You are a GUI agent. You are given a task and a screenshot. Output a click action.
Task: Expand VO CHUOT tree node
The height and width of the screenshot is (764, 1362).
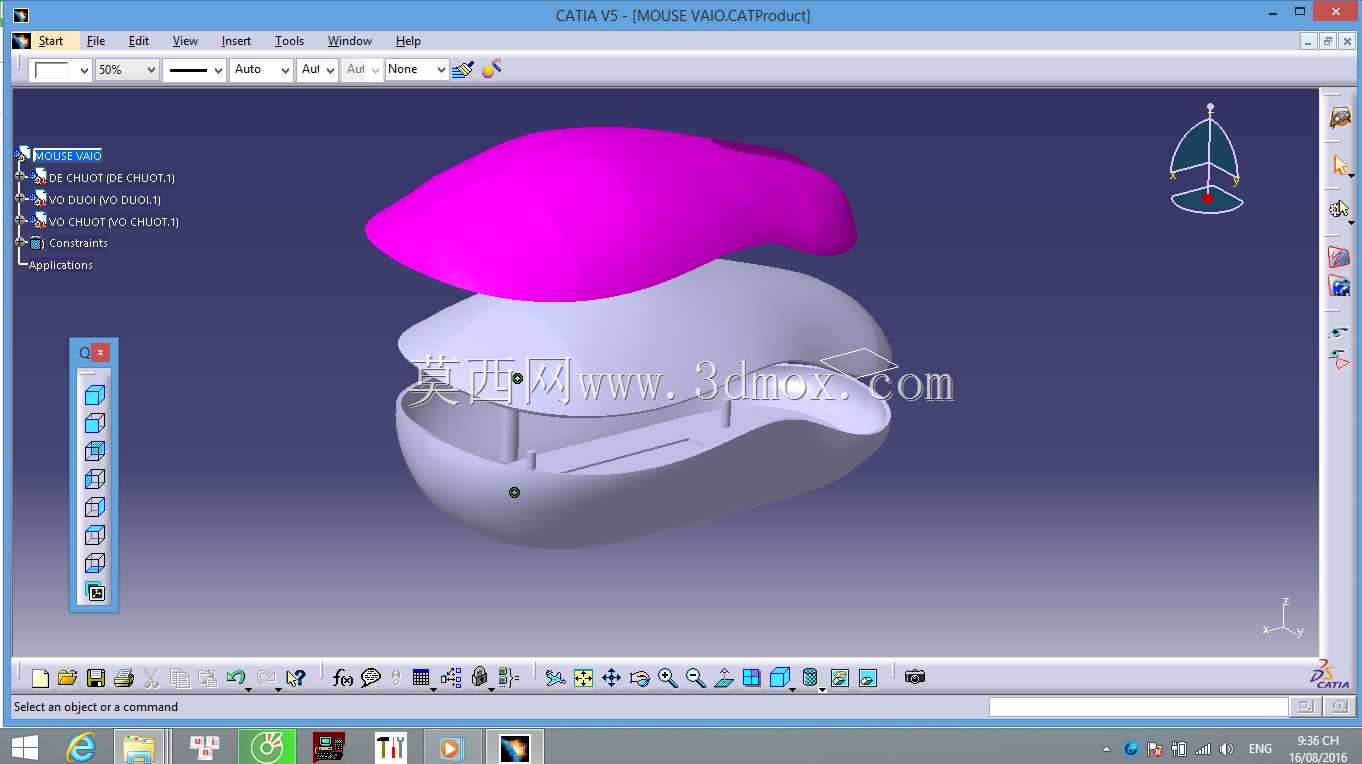click(x=20, y=221)
